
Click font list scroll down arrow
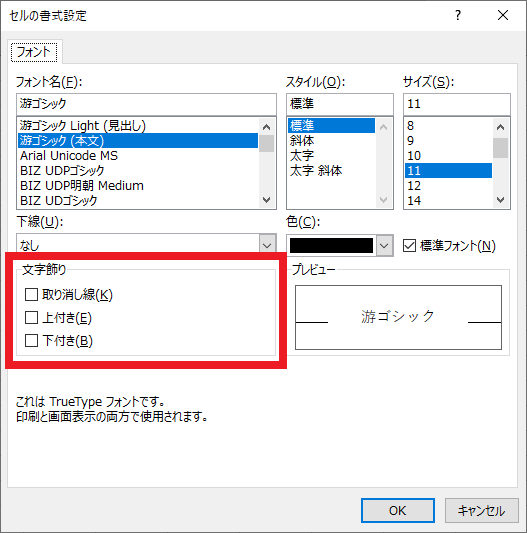[x=267, y=200]
